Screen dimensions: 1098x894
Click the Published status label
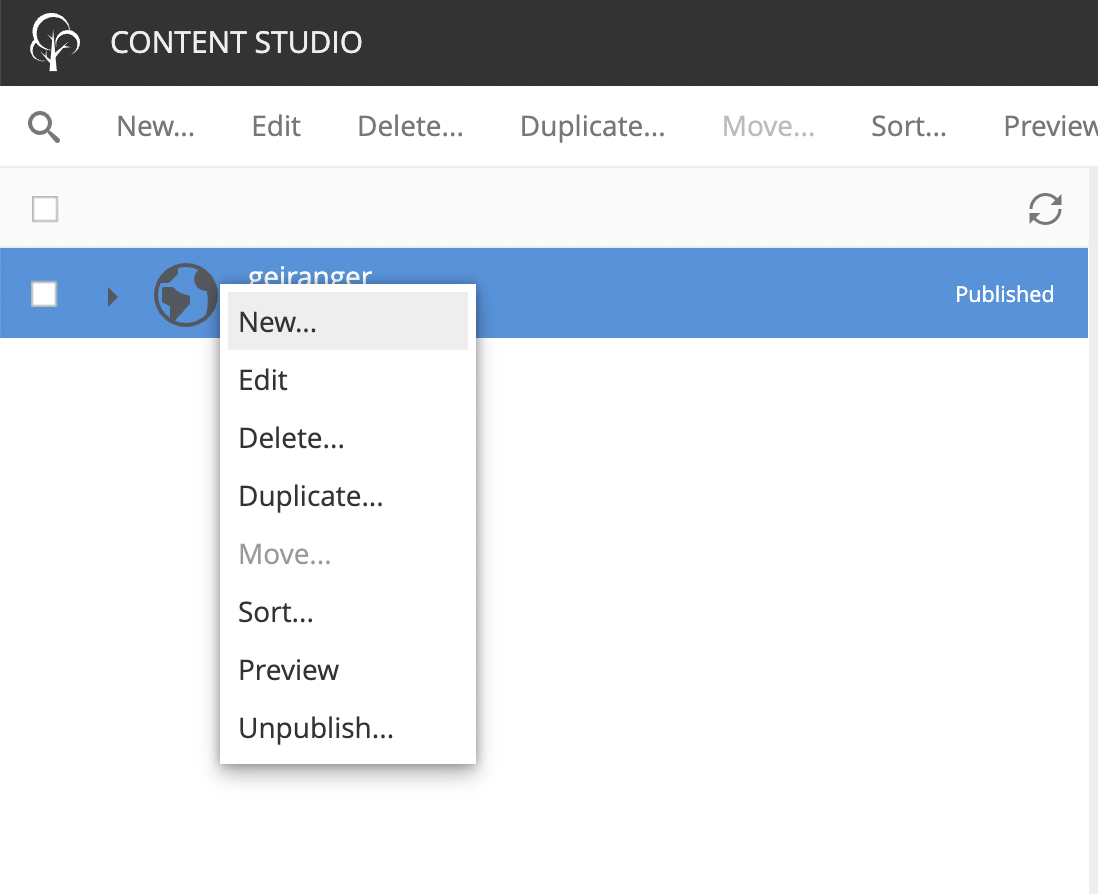1004,294
